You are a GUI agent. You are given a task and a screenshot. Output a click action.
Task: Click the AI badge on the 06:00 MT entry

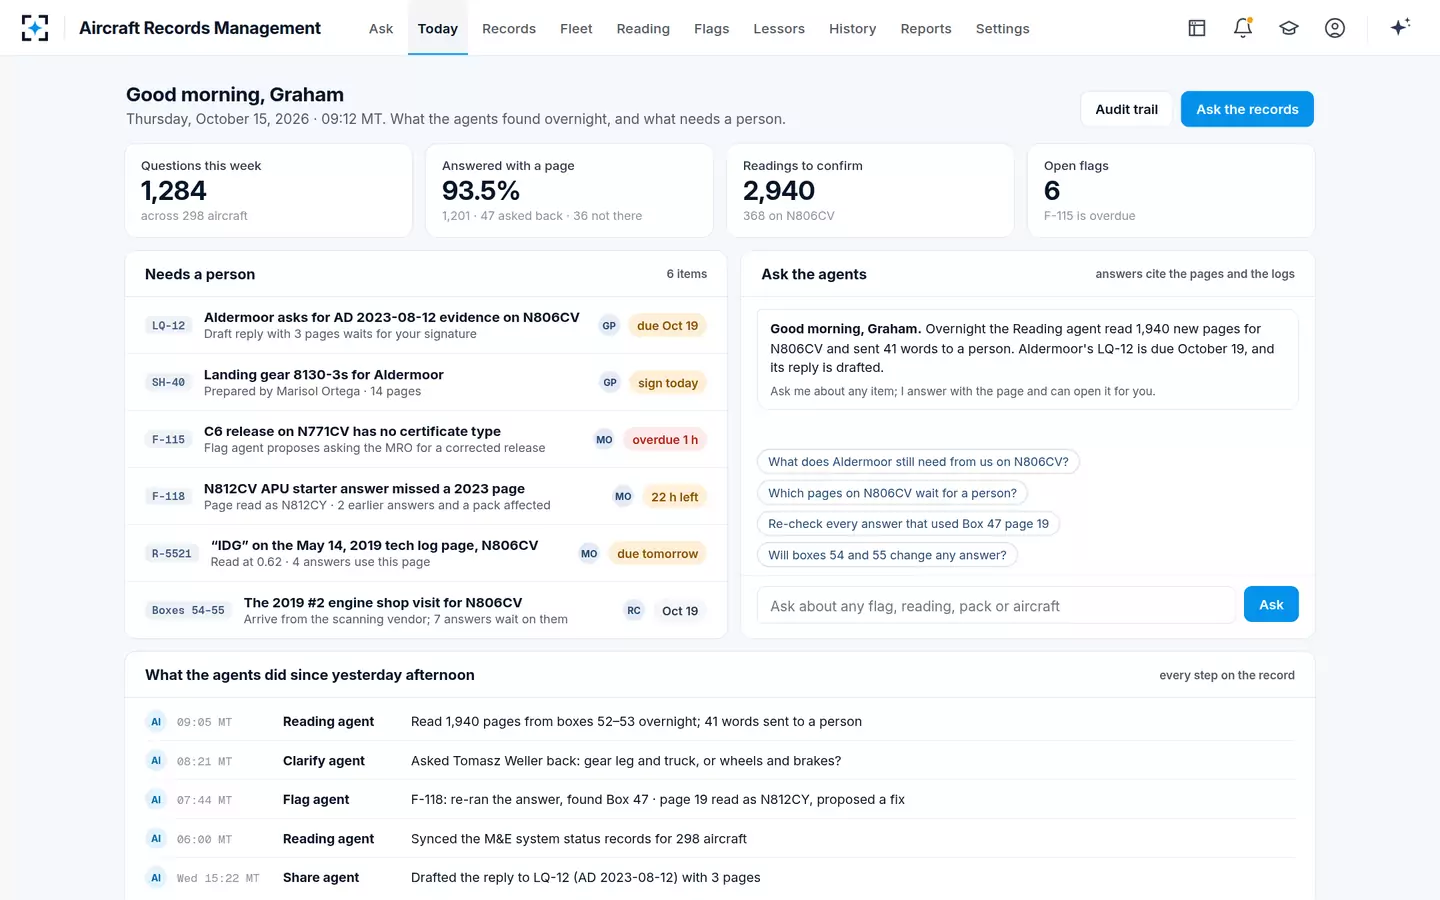pos(156,839)
